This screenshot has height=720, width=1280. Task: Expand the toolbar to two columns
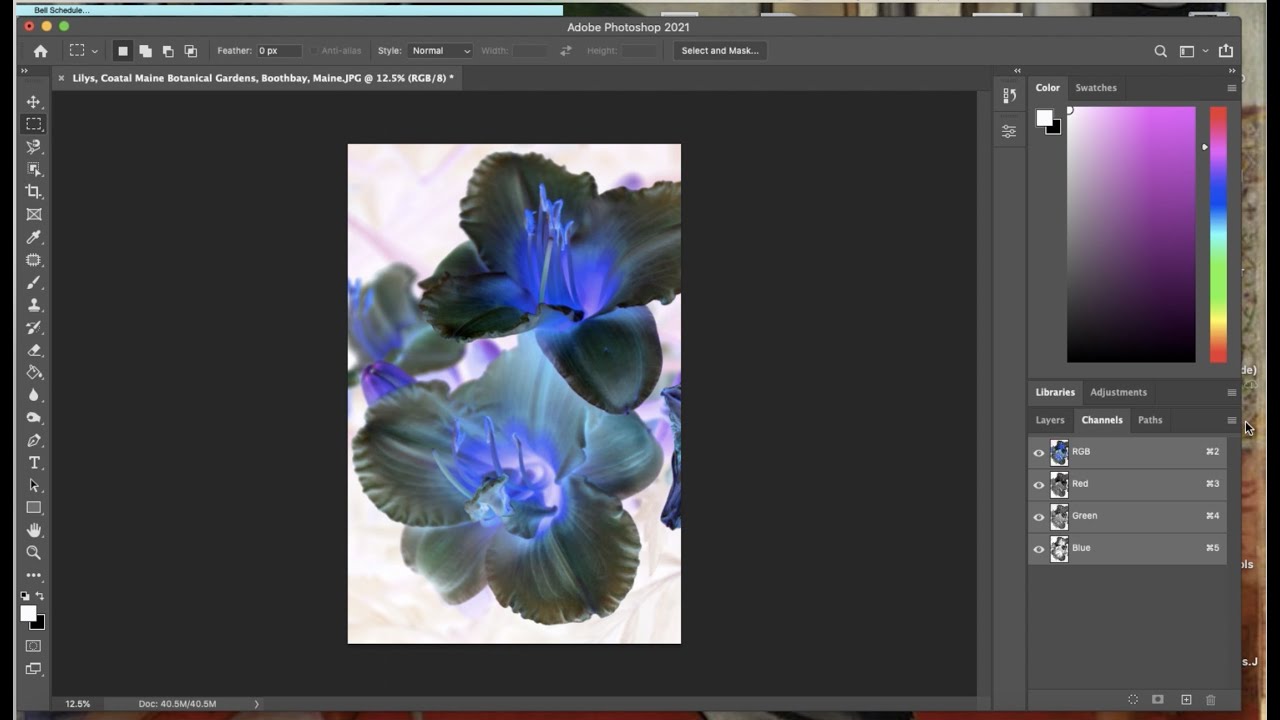click(24, 71)
